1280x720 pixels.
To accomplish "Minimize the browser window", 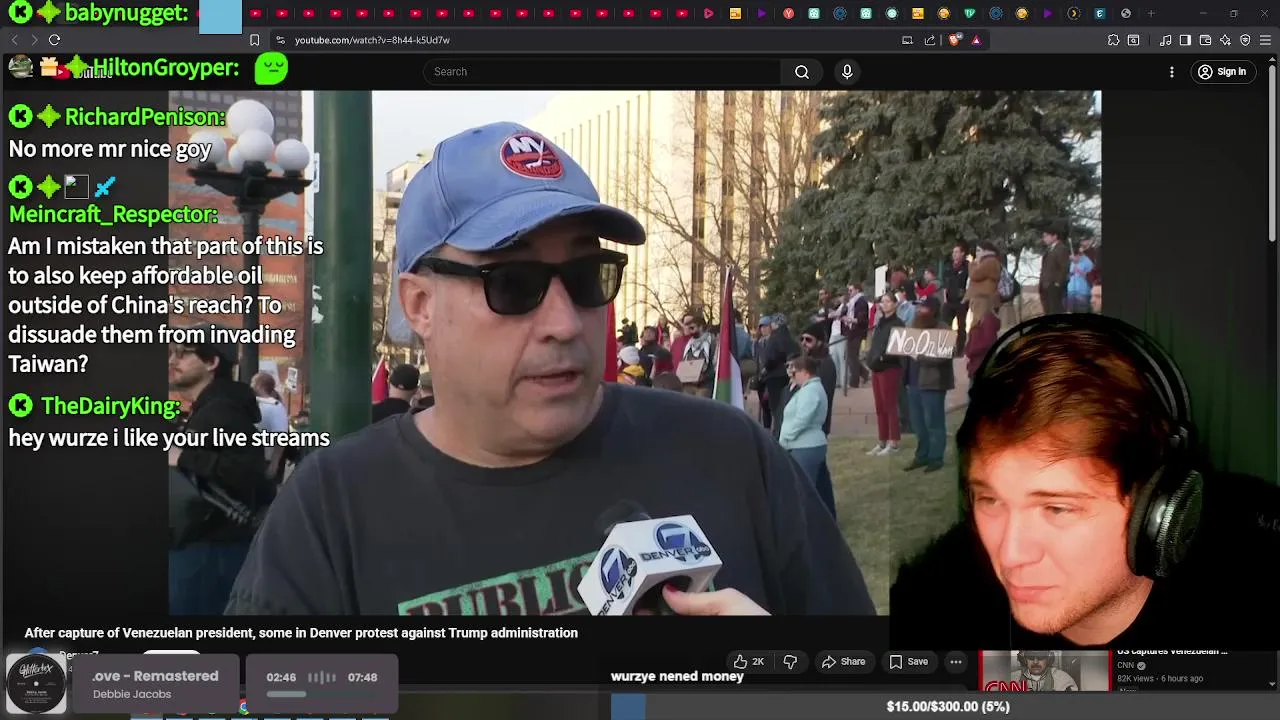I will (1203, 13).
